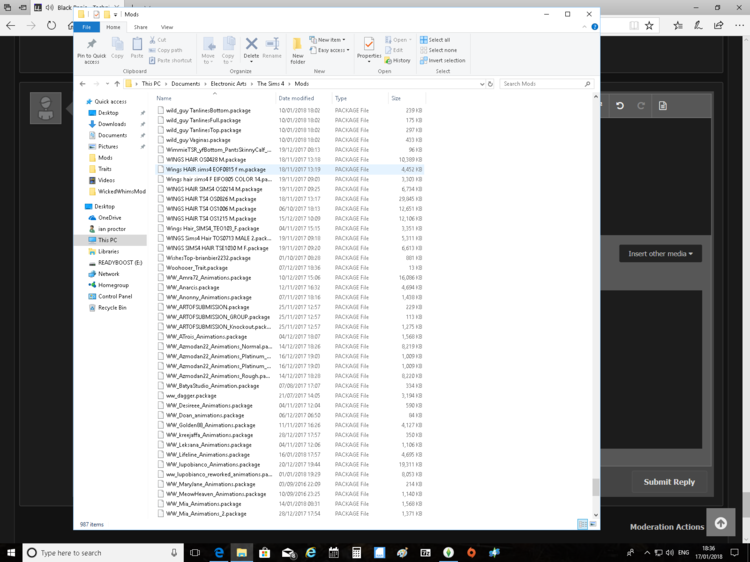
Task: Click the Search Mods field
Action: coord(546,84)
